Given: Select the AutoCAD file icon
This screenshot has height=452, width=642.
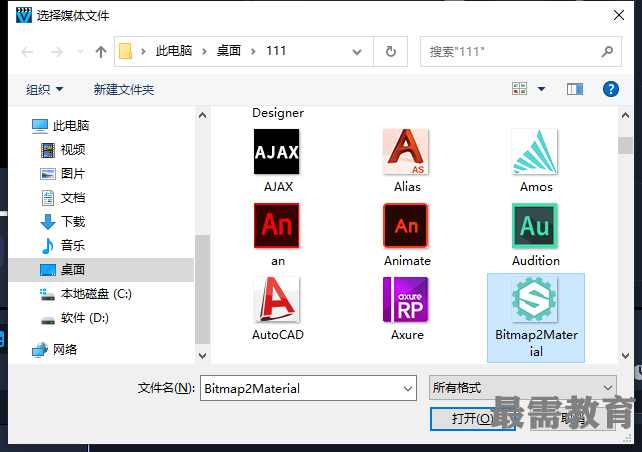Looking at the screenshot, I should [x=276, y=300].
